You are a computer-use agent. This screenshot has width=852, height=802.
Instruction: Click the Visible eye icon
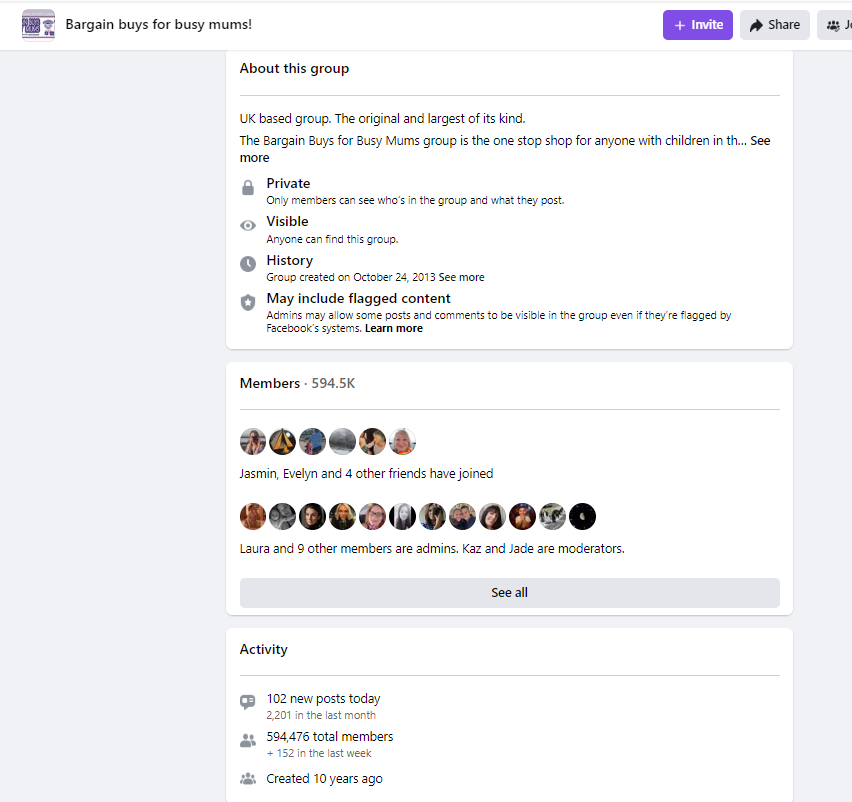(248, 225)
